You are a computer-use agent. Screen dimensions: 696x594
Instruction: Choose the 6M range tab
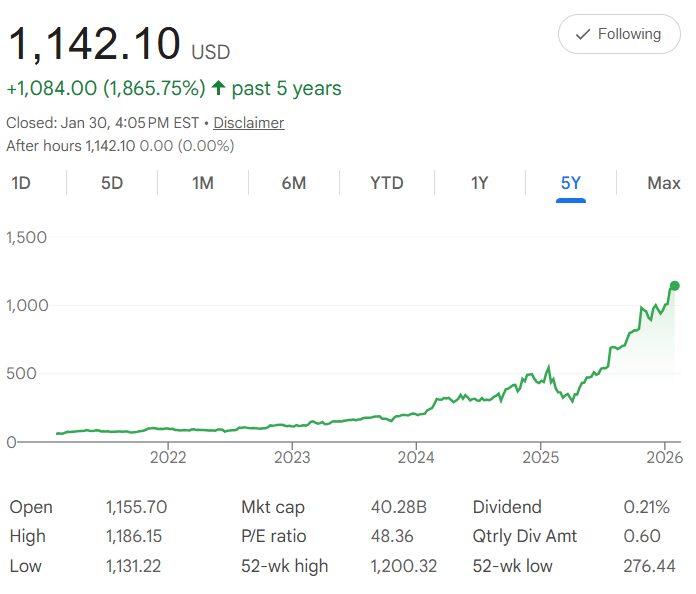coord(293,183)
